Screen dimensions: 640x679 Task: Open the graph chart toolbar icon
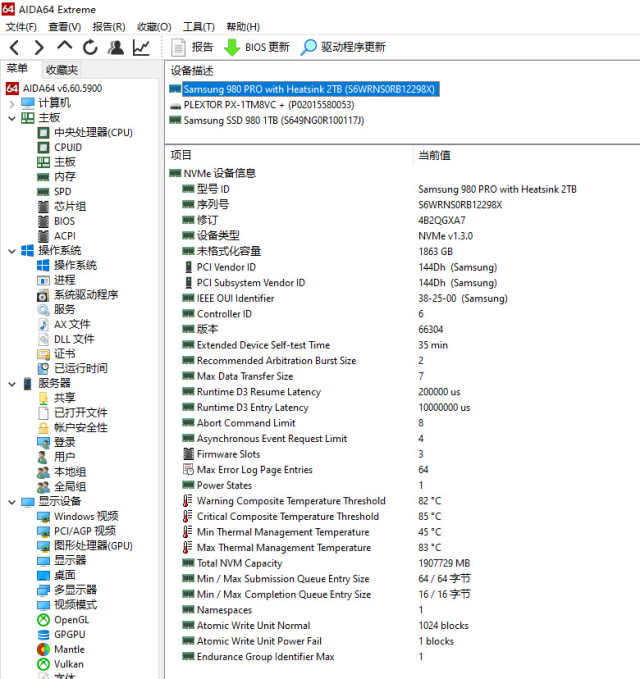(142, 47)
